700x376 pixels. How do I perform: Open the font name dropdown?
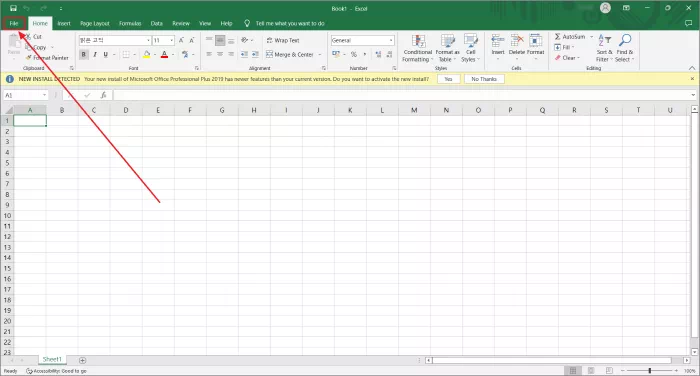click(x=148, y=40)
